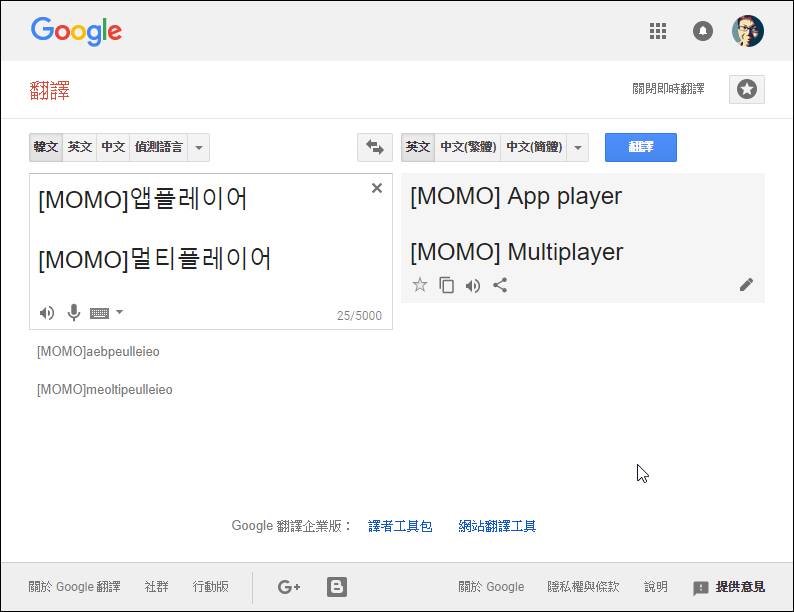Select 韓文 as source language
The width and height of the screenshot is (794, 612).
click(46, 147)
